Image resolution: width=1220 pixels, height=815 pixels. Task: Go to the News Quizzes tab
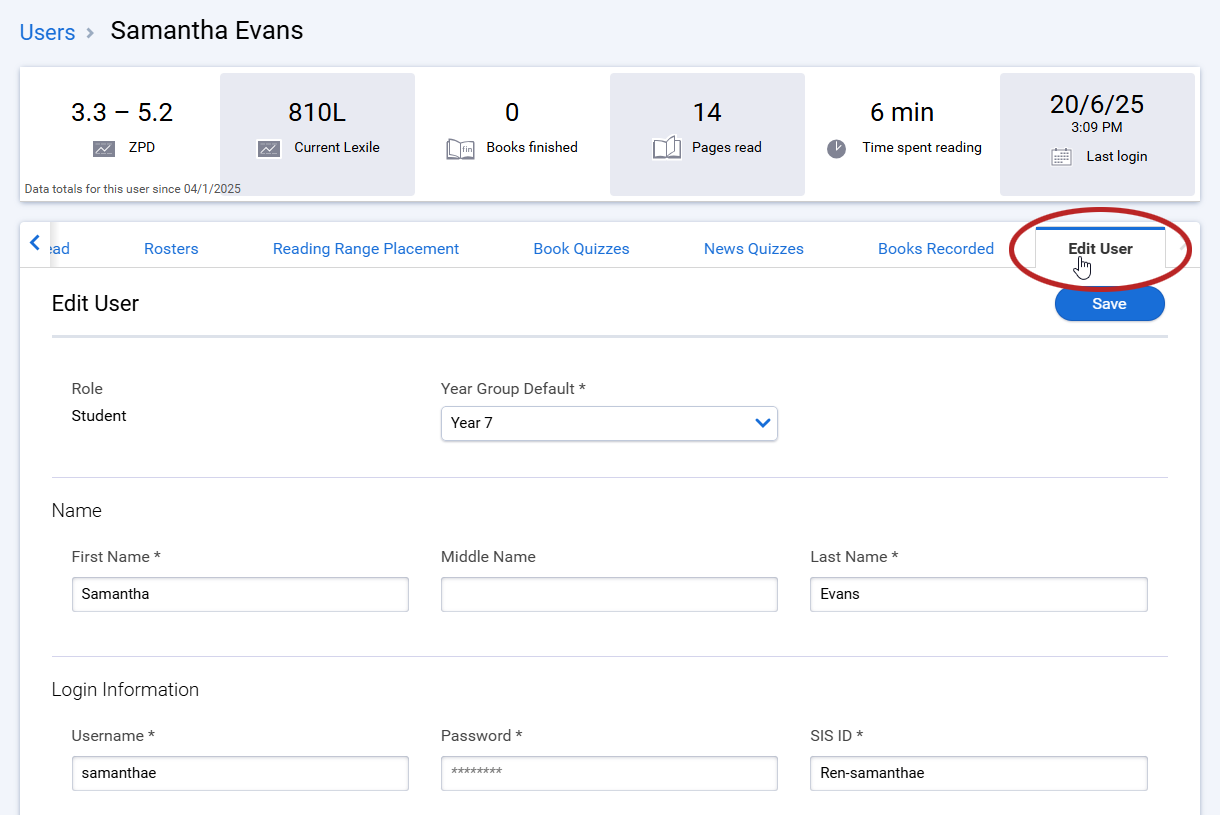(754, 249)
